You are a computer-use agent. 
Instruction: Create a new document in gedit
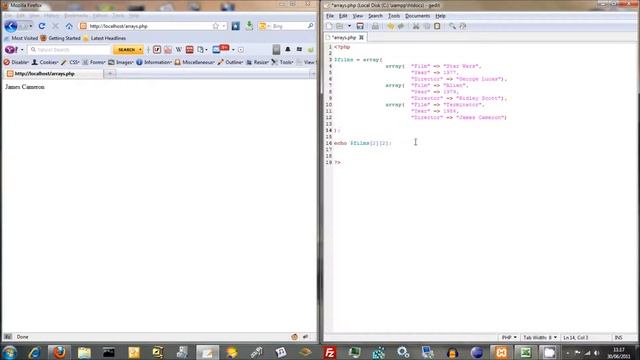[329, 26]
